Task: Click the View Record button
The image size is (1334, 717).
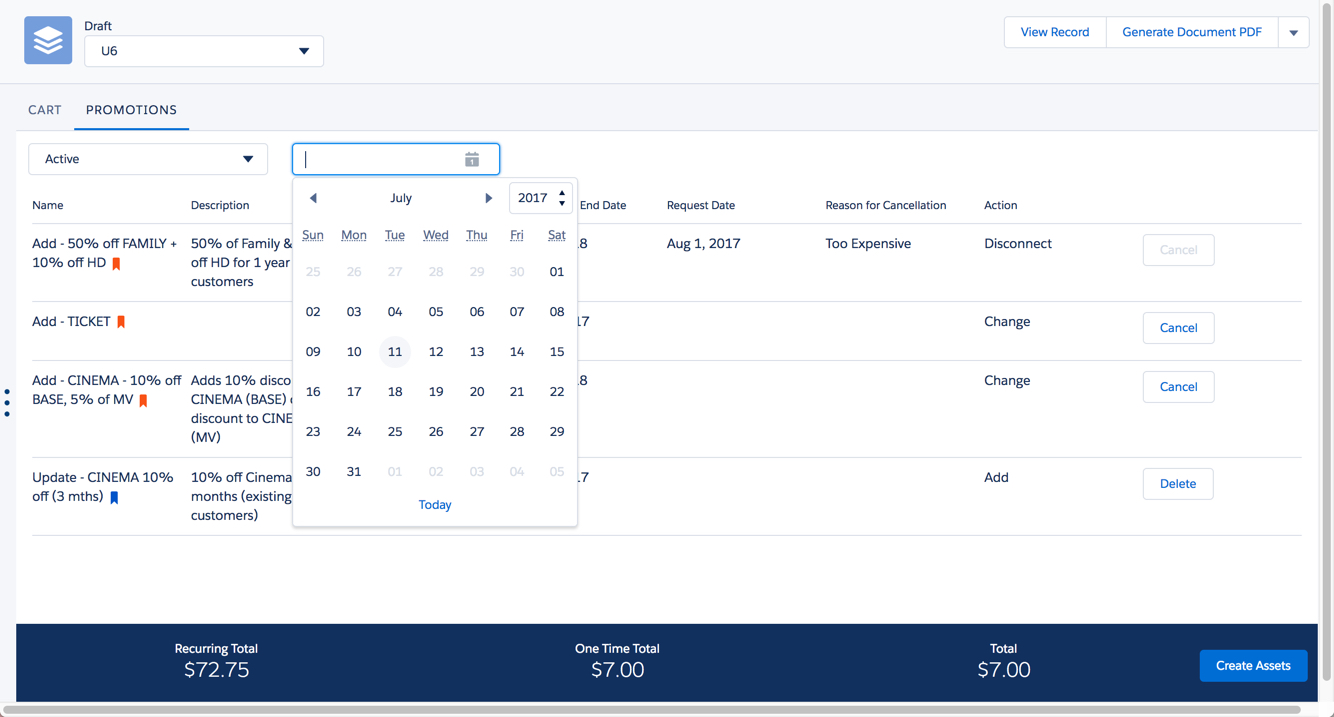Action: pyautogui.click(x=1055, y=32)
